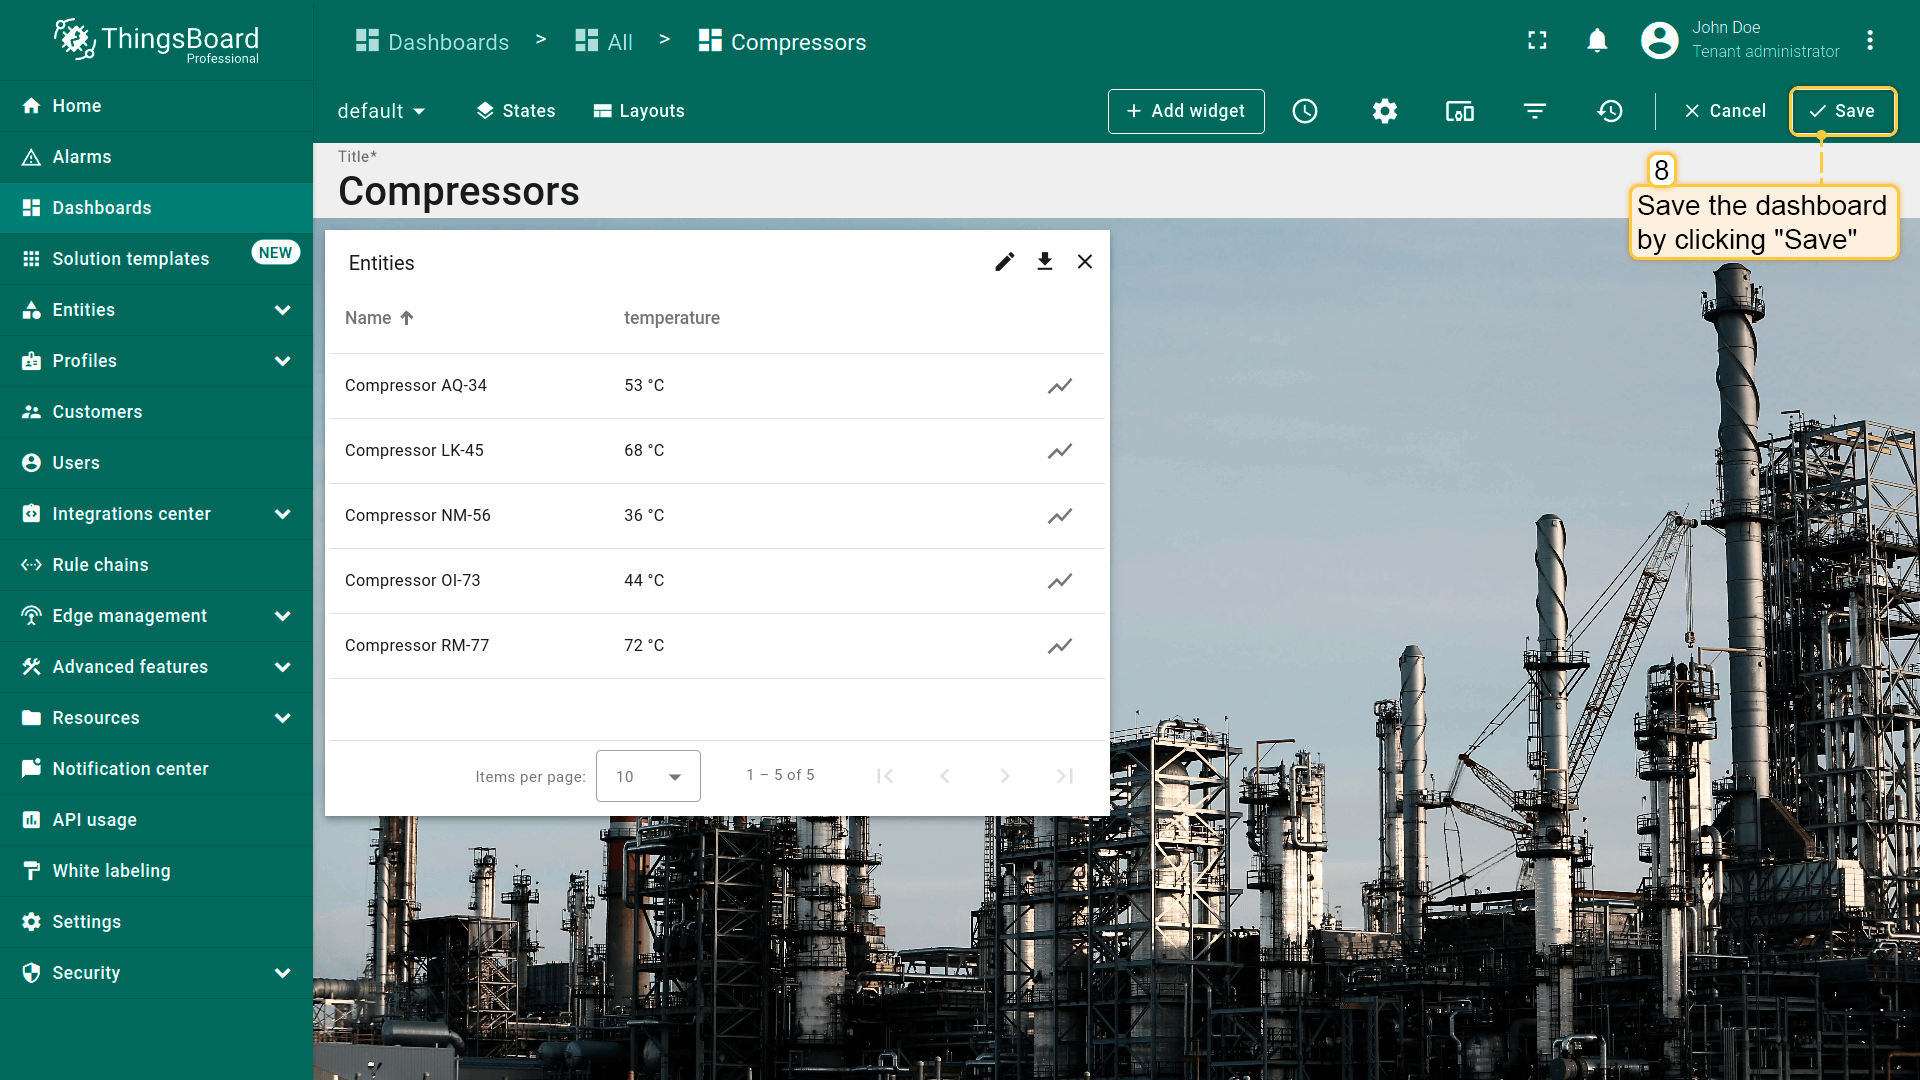Go to Alarms in sidebar
Image resolution: width=1920 pixels, height=1080 pixels.
click(82, 157)
